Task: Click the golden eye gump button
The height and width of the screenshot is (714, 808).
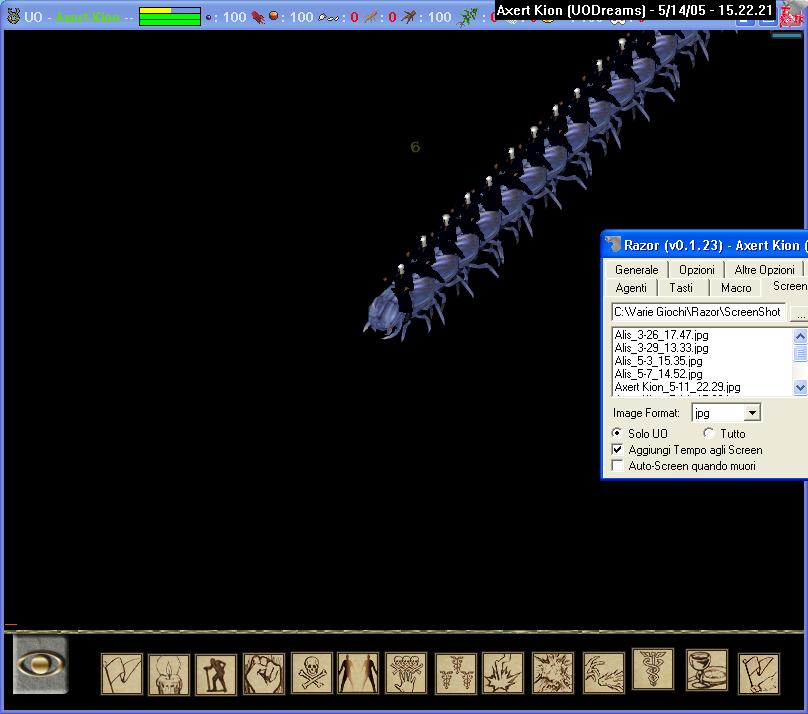Action: 41,665
